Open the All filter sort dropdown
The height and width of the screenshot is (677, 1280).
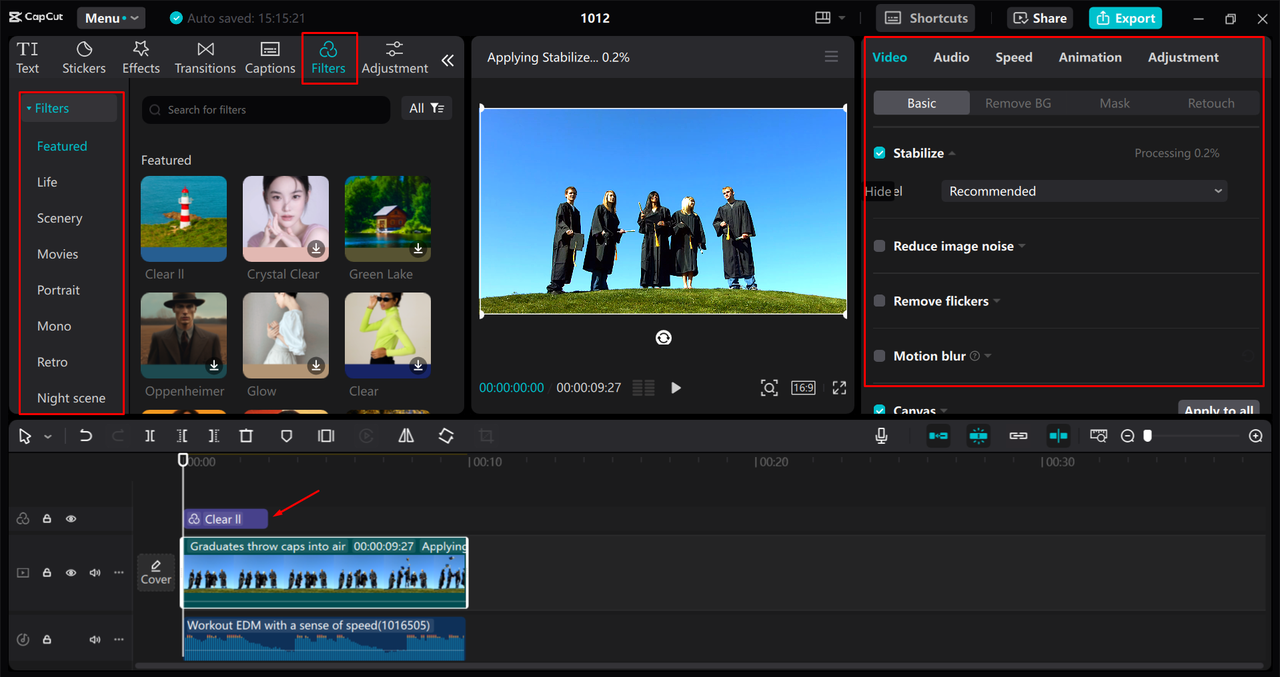[x=427, y=108]
